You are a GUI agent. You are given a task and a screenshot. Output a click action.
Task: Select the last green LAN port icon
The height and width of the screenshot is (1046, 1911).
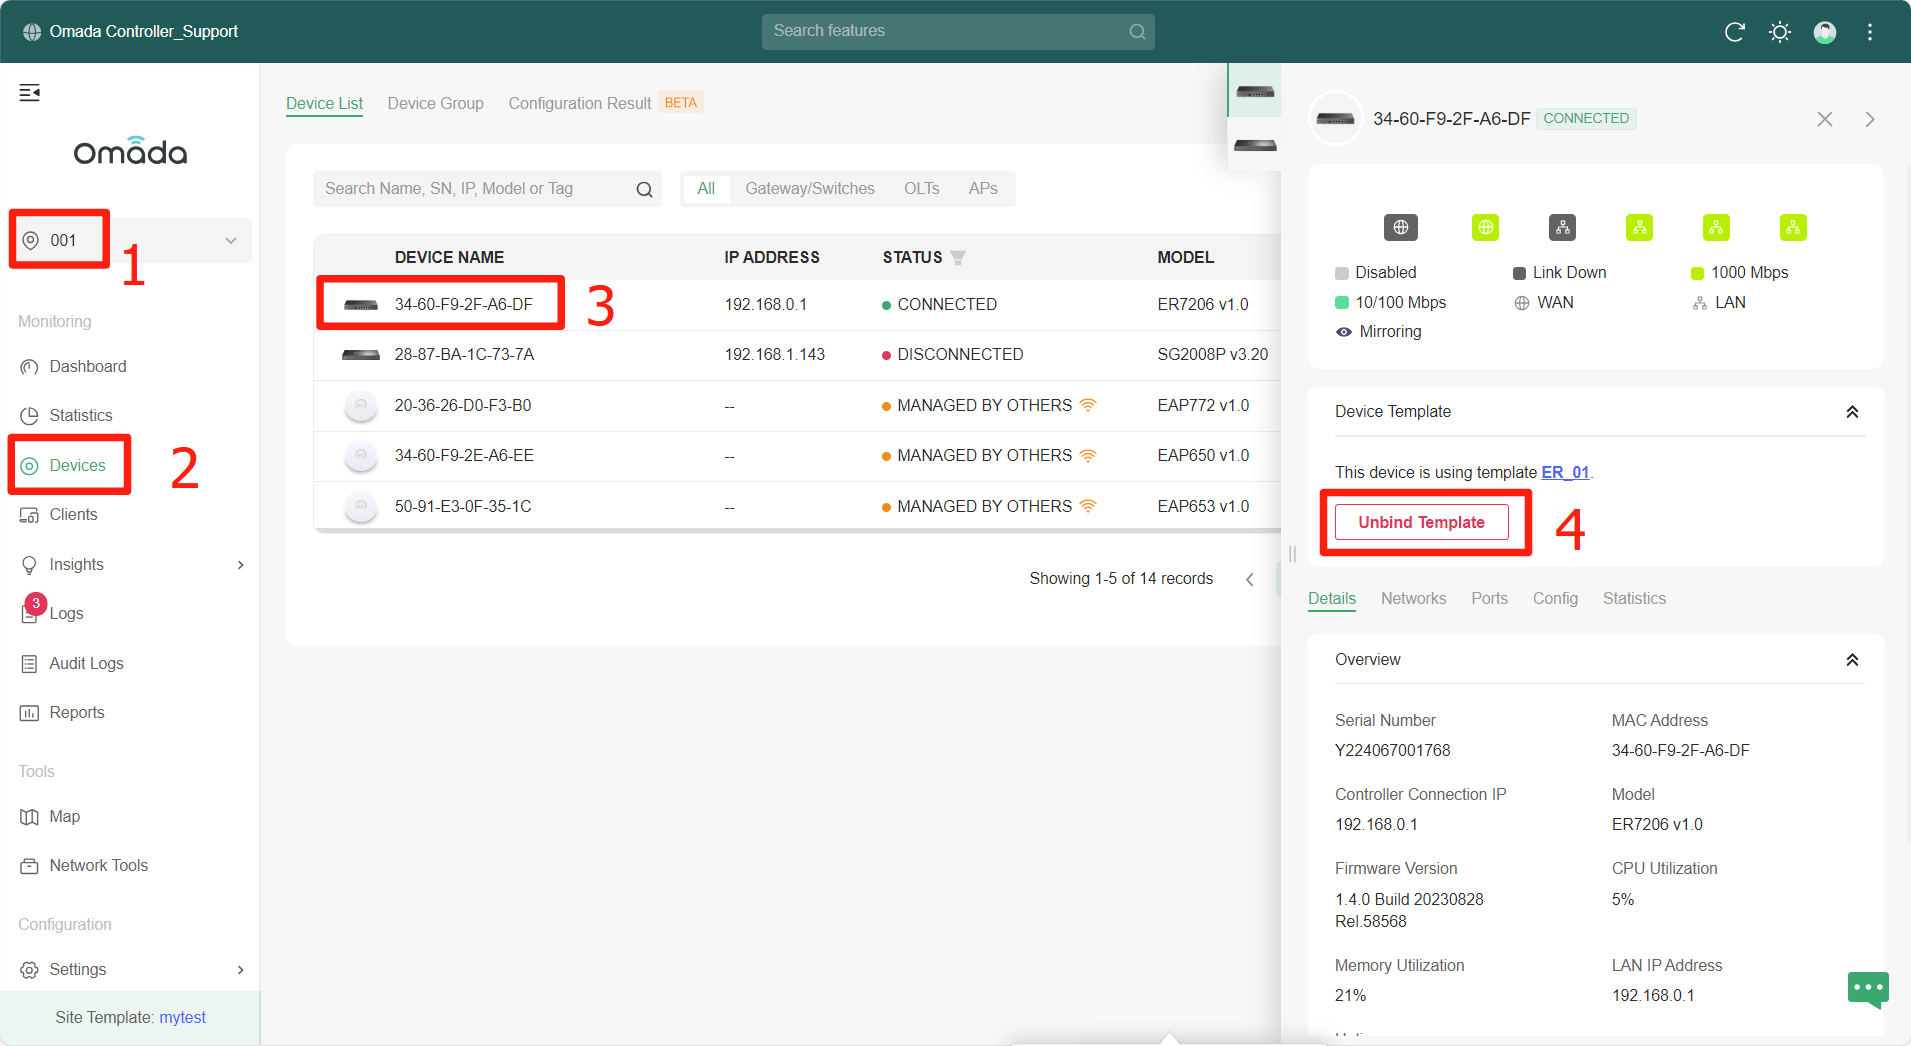[x=1793, y=227]
